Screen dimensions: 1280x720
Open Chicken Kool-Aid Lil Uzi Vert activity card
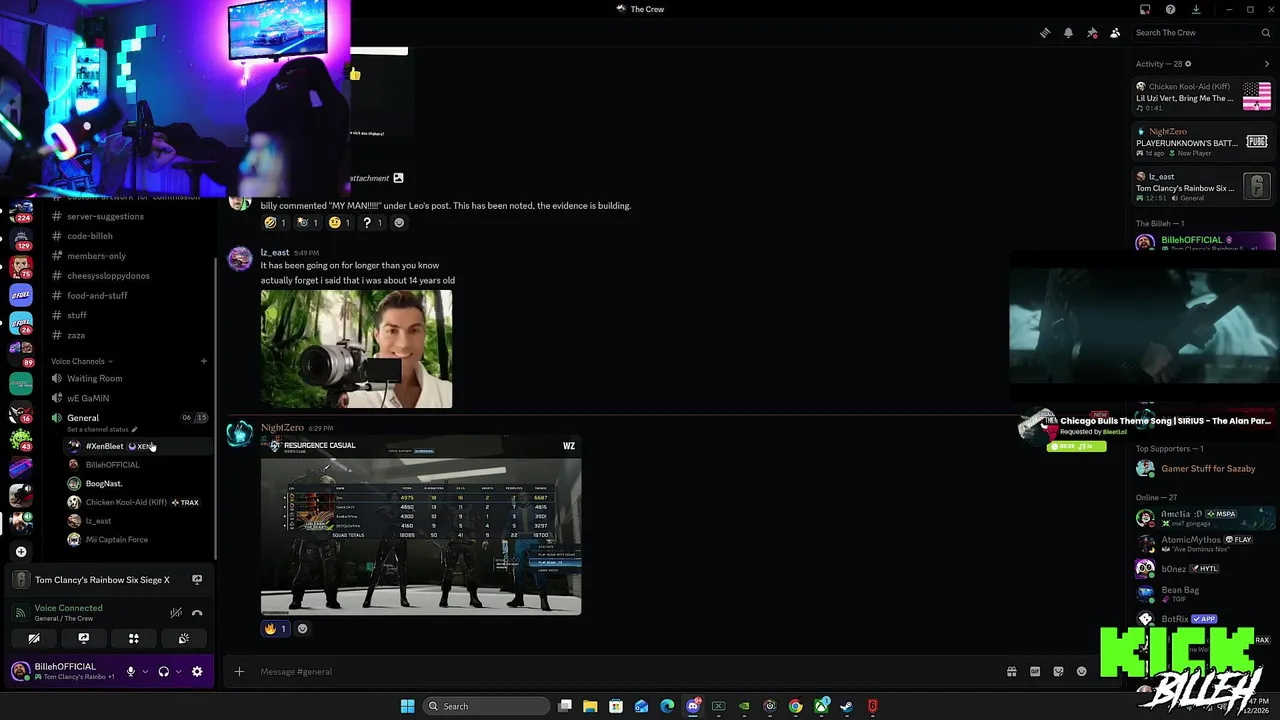1203,97
